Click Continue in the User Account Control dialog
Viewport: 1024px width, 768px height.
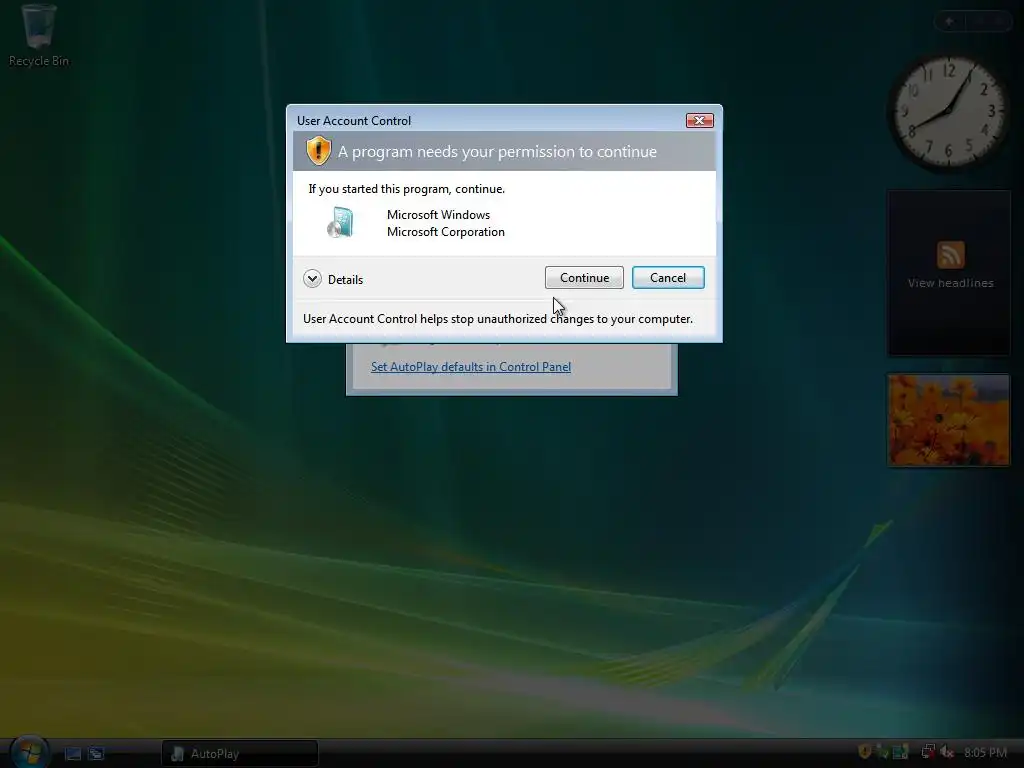[584, 278]
